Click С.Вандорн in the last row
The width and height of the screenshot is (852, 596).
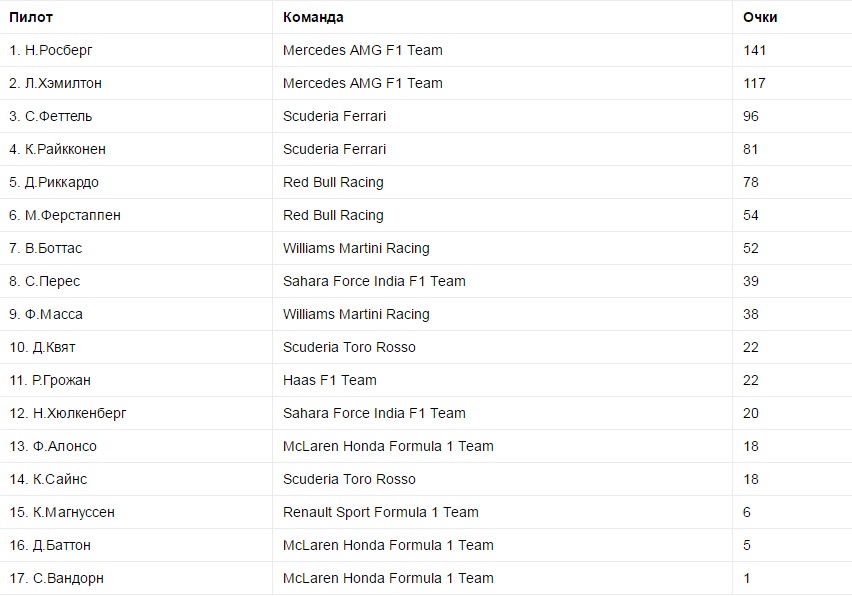point(56,578)
